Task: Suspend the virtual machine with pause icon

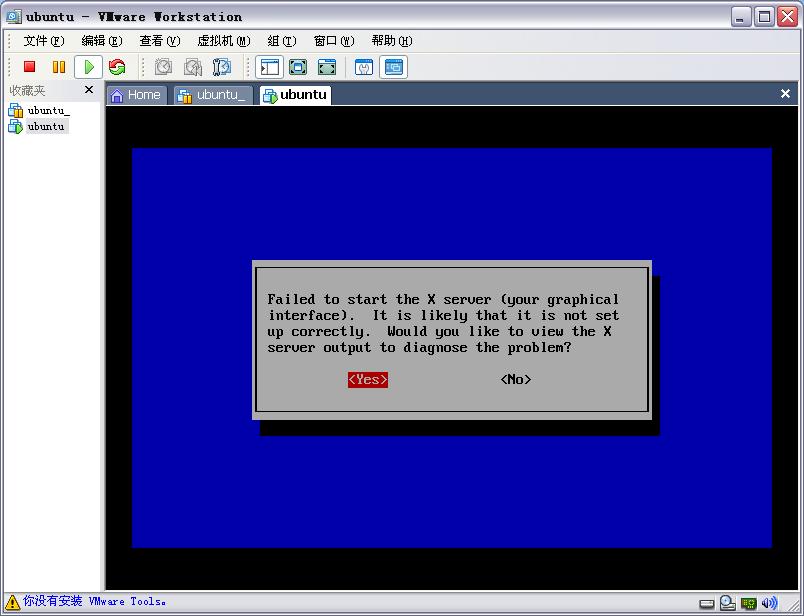Action: coord(59,67)
